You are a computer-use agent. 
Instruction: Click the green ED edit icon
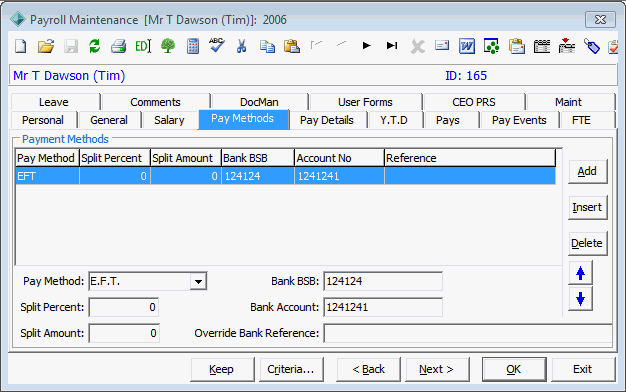tap(143, 46)
